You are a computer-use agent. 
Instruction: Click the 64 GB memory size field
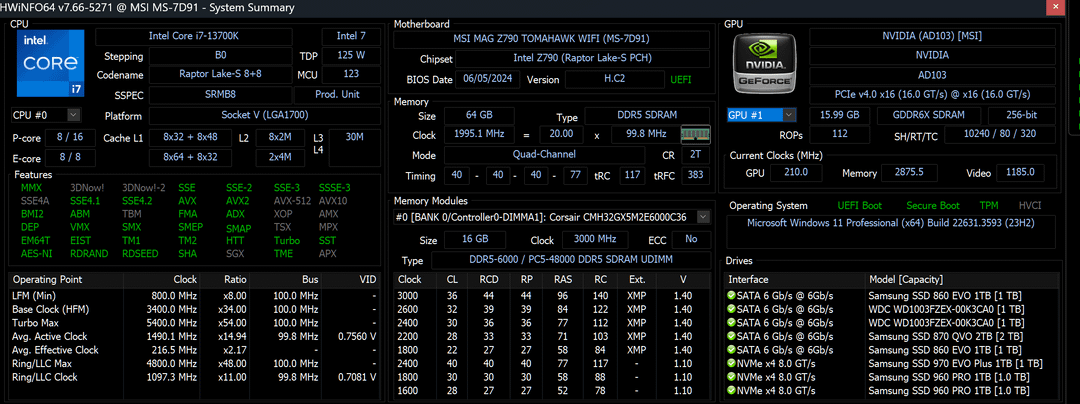[479, 115]
